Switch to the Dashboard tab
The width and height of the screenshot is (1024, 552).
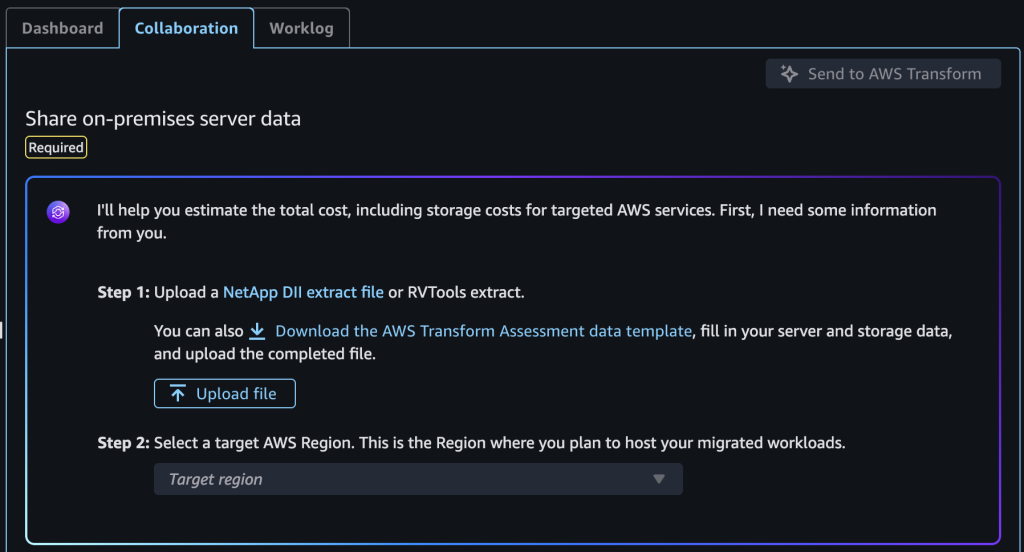click(x=62, y=28)
